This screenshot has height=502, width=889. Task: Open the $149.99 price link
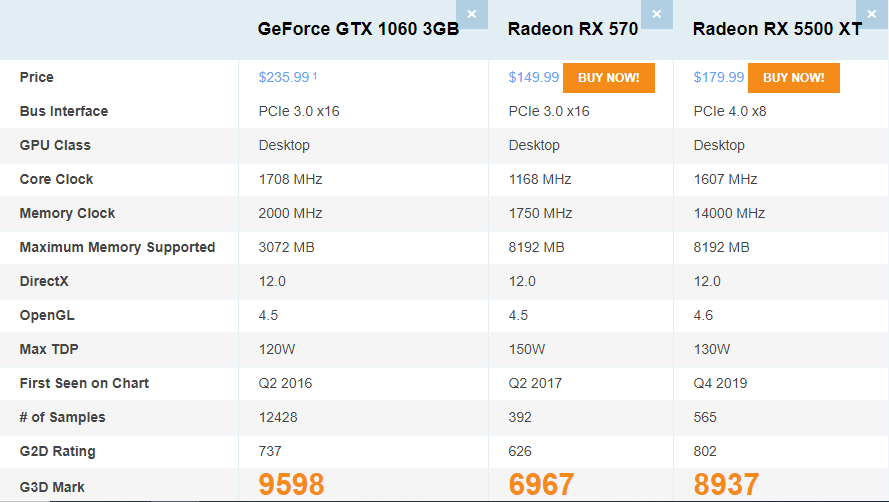(534, 77)
